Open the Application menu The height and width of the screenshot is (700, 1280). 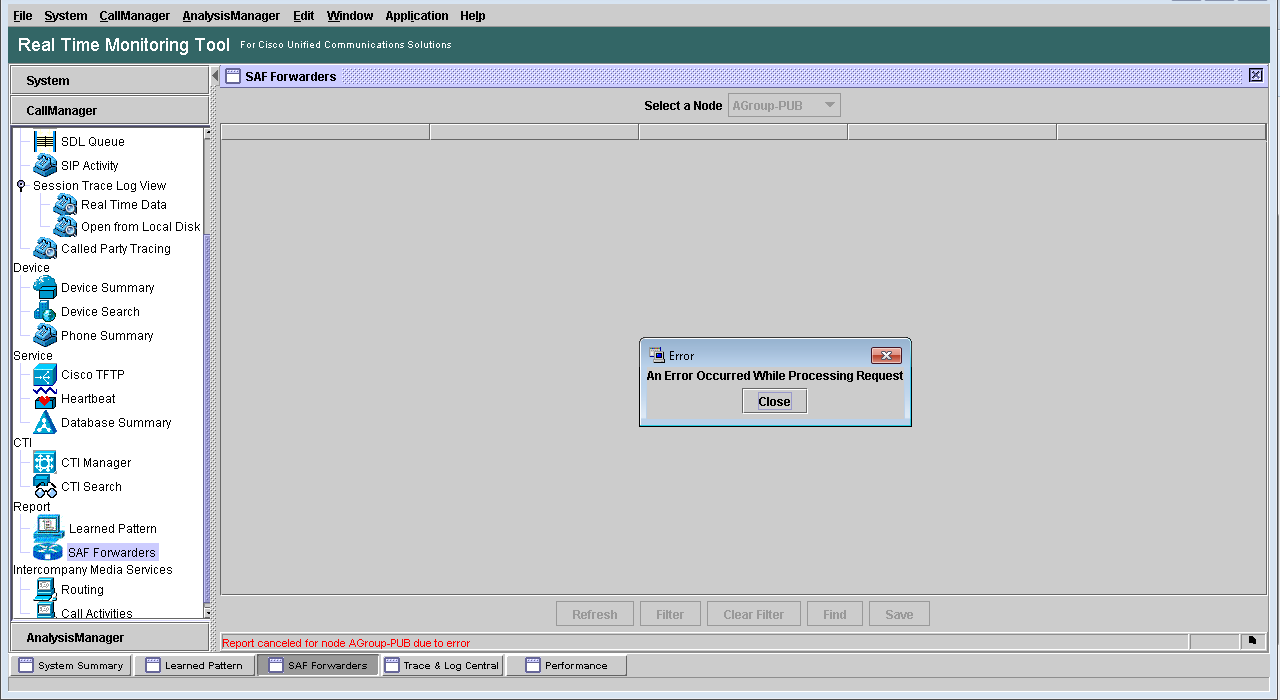(417, 15)
